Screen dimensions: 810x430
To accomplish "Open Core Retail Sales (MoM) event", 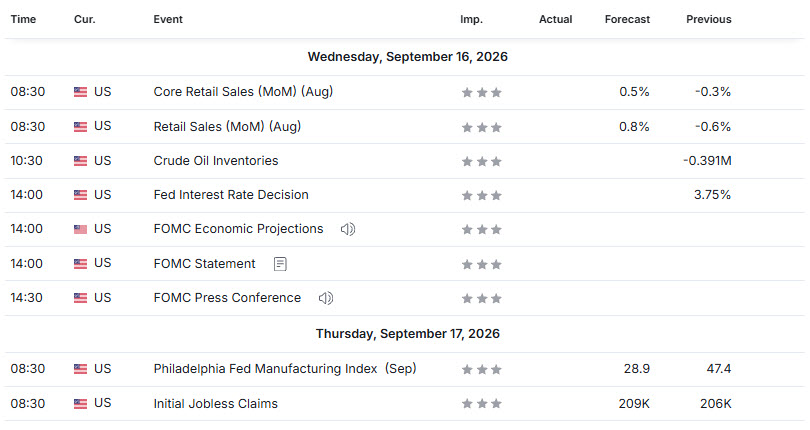I will pyautogui.click(x=243, y=92).
